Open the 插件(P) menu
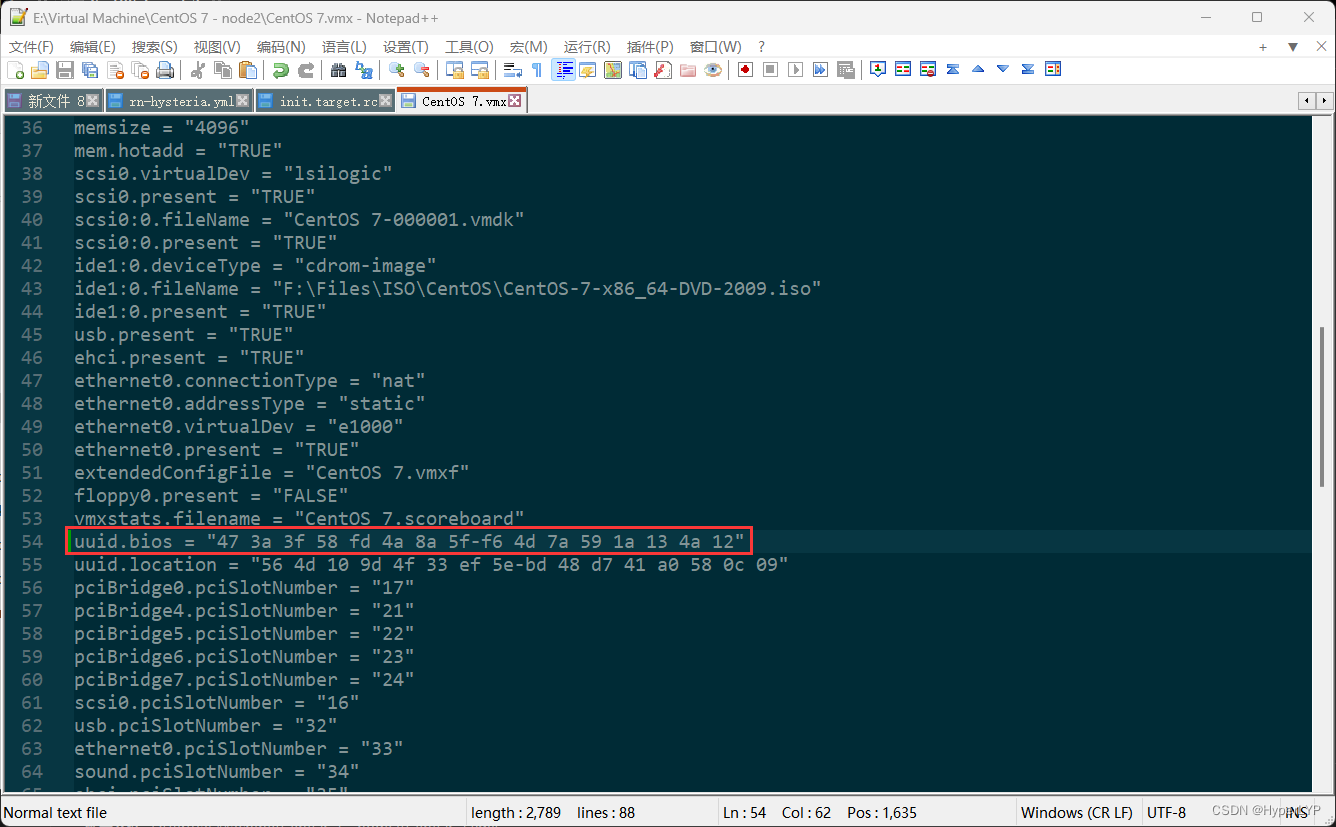Screen dimensions: 1336x827 coord(650,46)
